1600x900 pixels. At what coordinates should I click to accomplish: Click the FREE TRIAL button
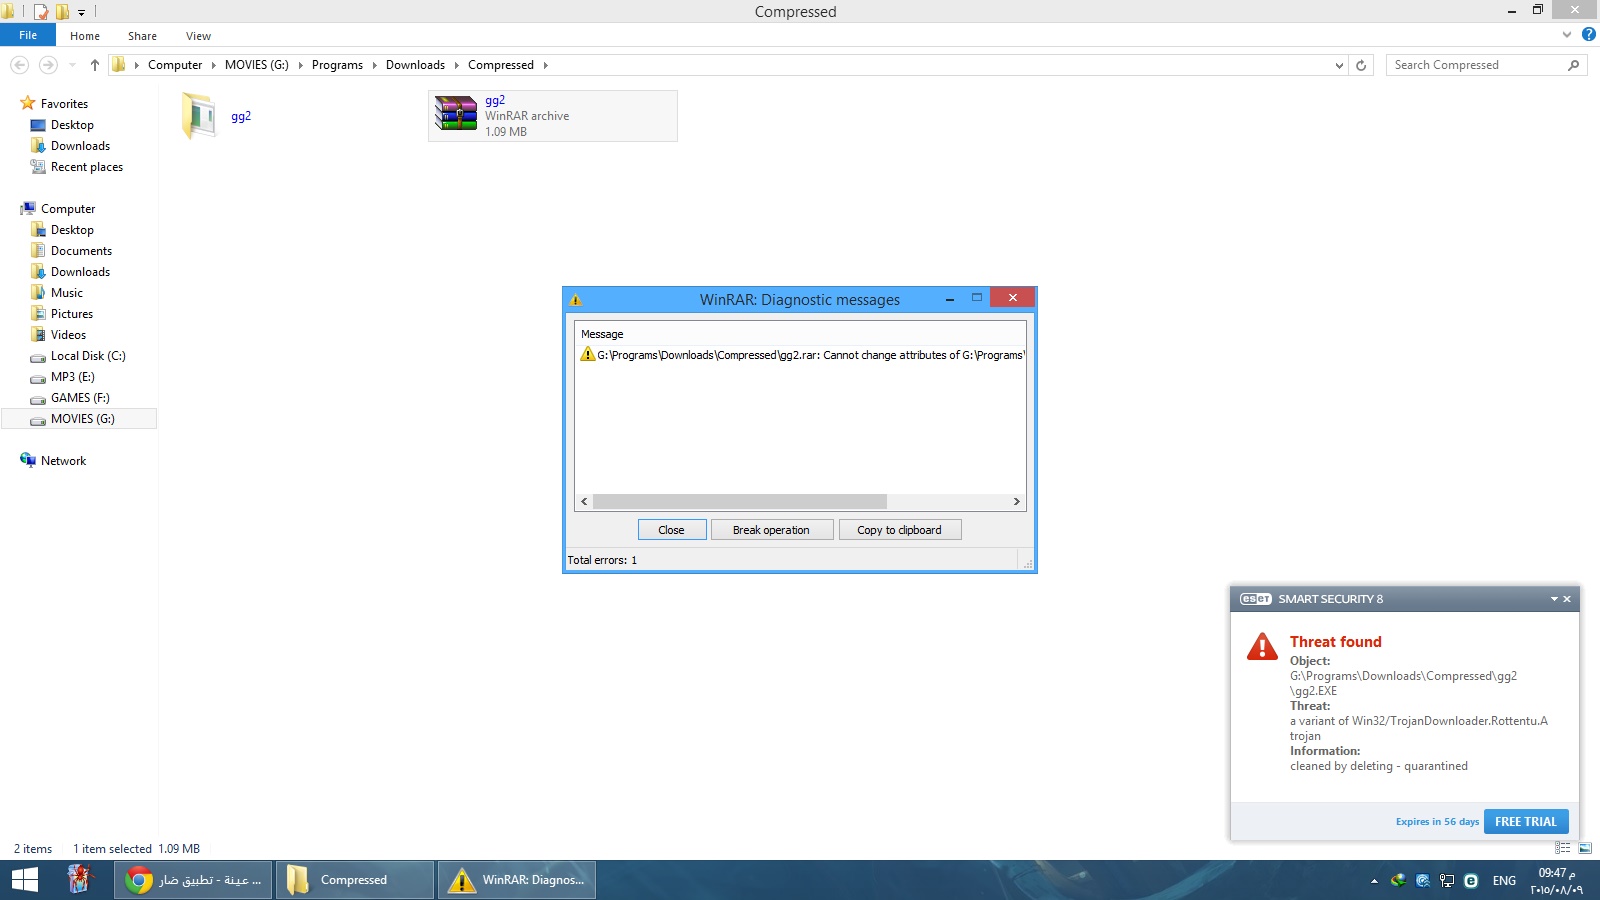[x=1526, y=821]
